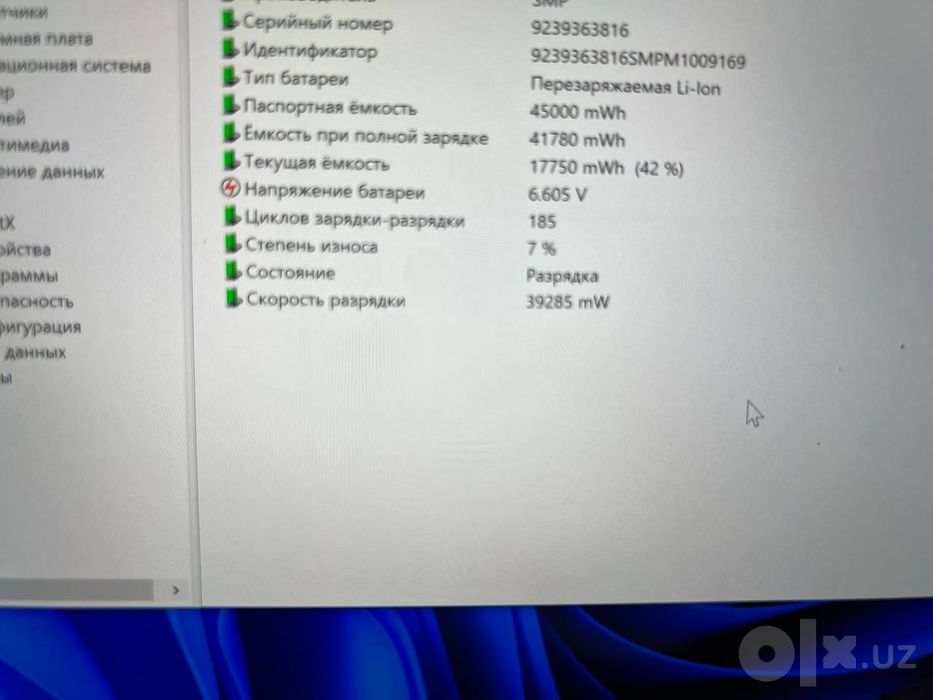Click identifier value 9239363816SMPM1009169
Viewport: 933px width, 700px height.
tap(638, 59)
